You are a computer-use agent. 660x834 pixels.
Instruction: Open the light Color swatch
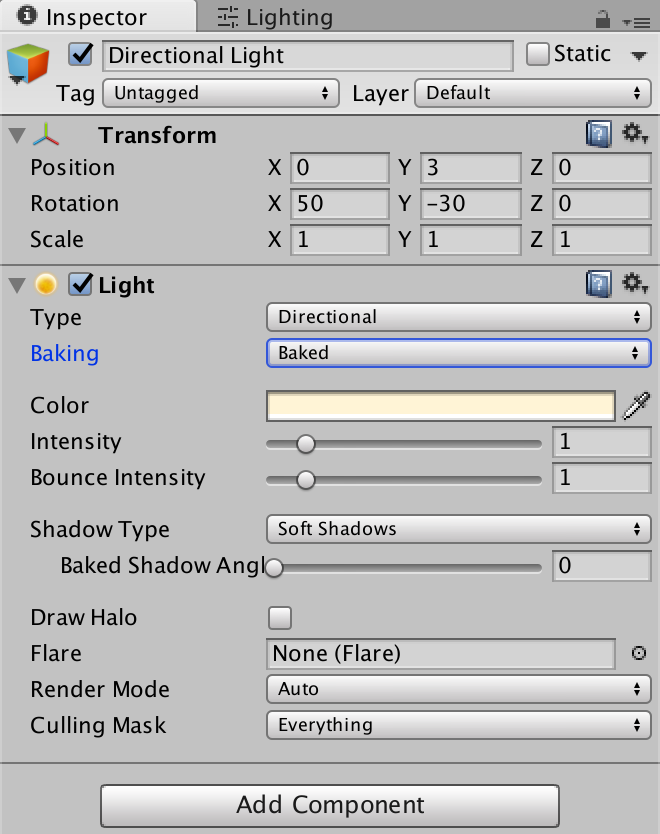(441, 406)
